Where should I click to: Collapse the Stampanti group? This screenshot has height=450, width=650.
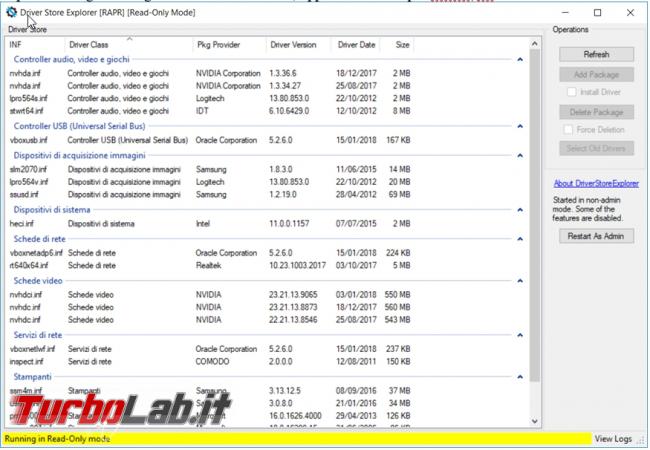coord(520,377)
